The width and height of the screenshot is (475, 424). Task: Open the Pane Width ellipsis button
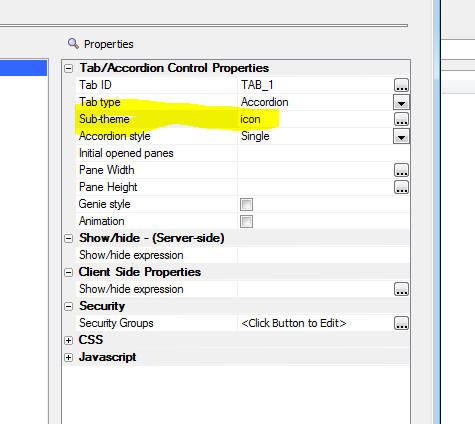click(401, 170)
